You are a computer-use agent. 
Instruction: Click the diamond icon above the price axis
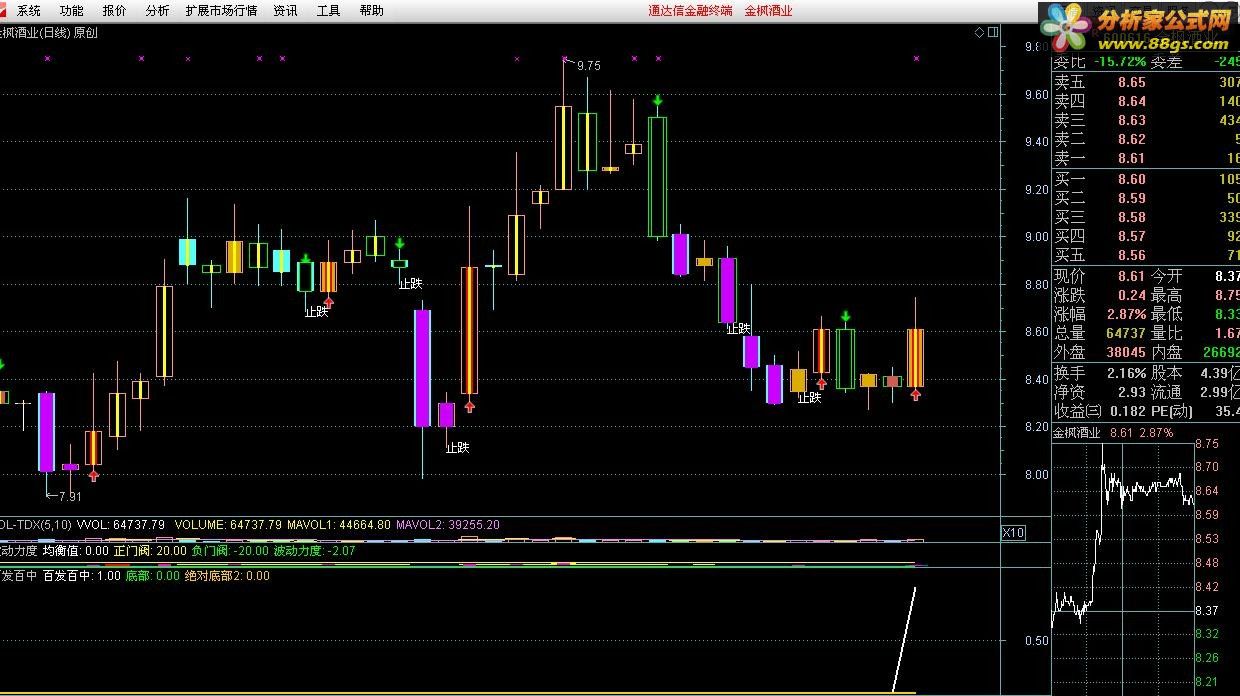(980, 32)
